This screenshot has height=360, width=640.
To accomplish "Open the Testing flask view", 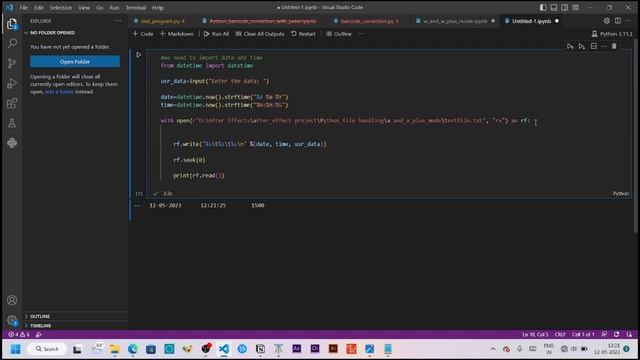I will click(x=12, y=123).
